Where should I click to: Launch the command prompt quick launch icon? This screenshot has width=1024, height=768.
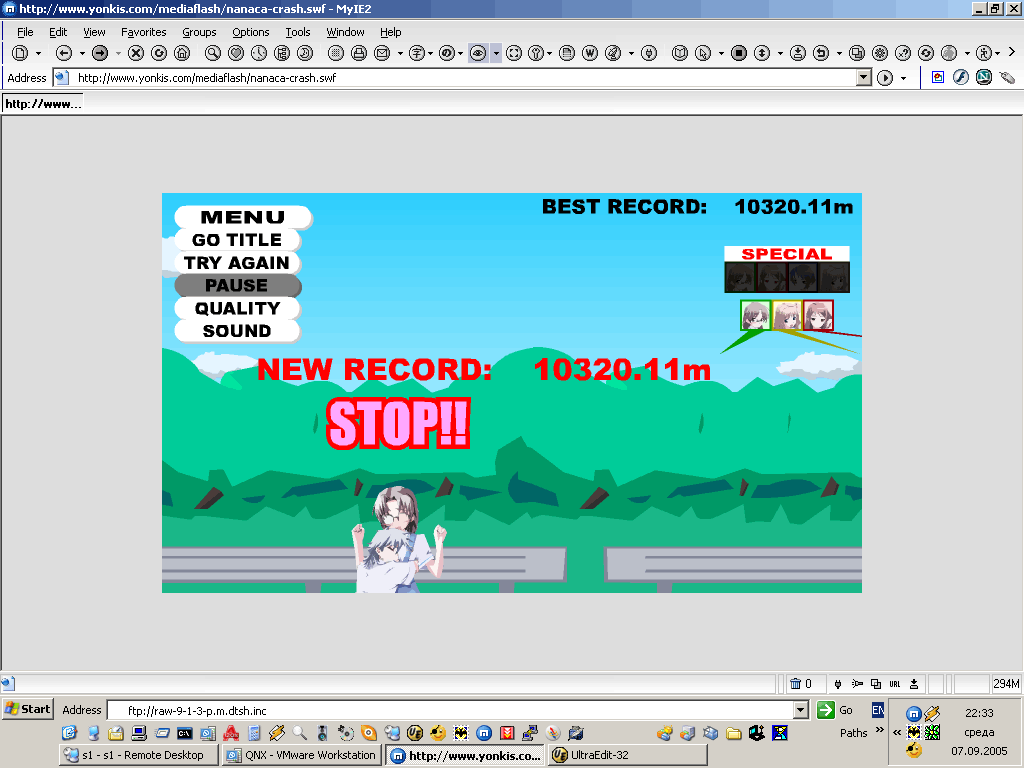click(185, 733)
